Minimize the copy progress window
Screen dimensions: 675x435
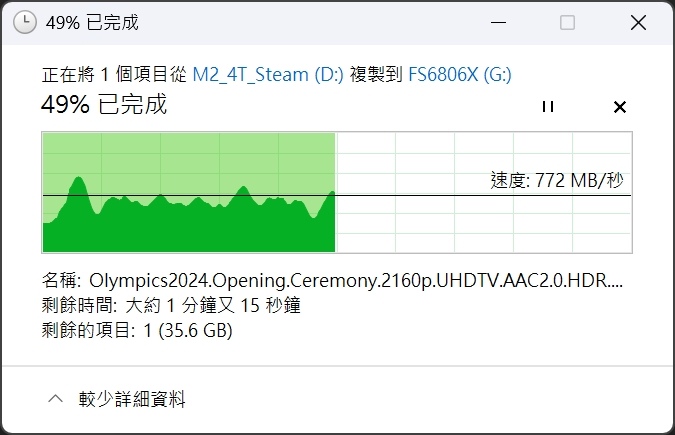click(498, 22)
